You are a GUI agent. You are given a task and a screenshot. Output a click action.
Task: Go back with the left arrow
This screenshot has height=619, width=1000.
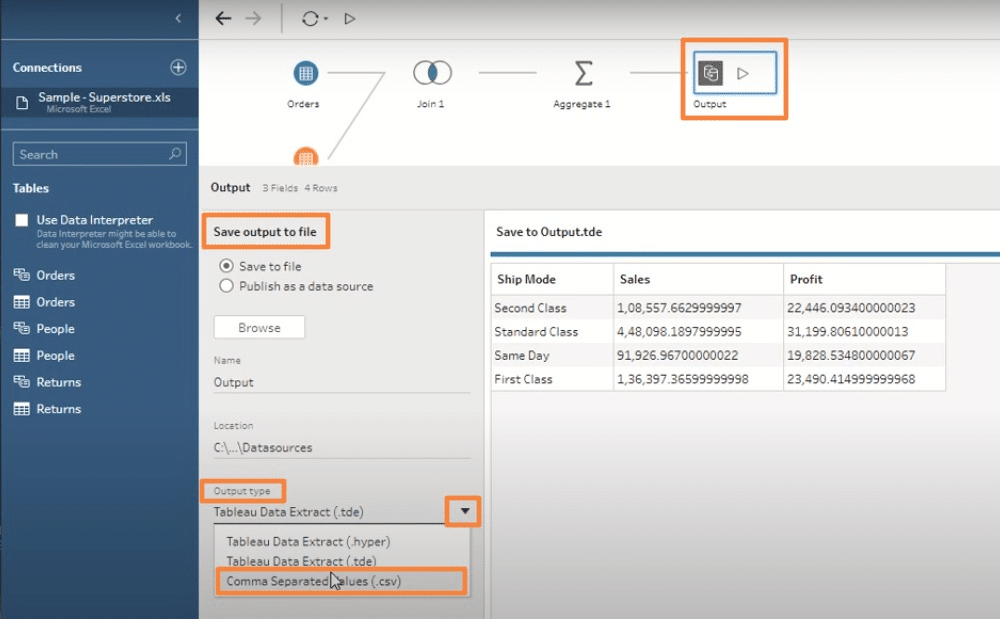(223, 18)
